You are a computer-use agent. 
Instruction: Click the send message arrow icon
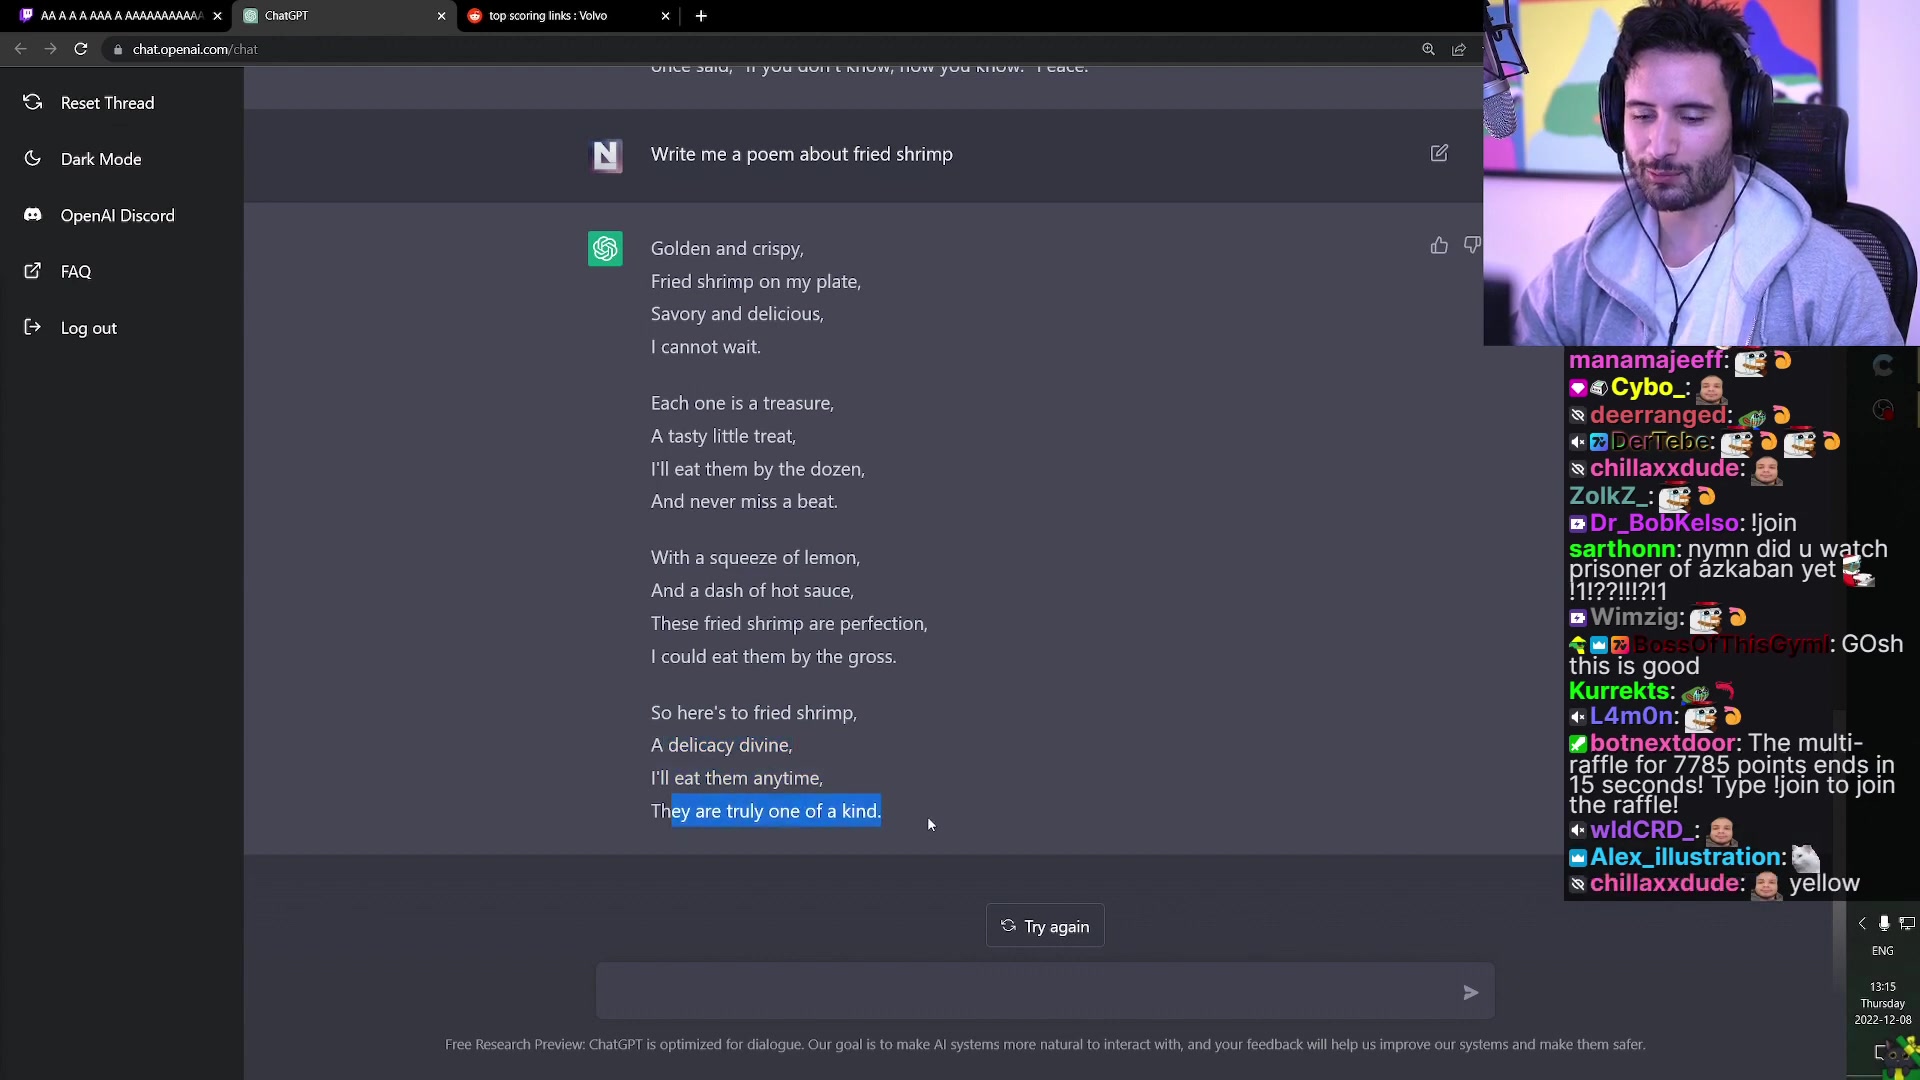[1470, 992]
